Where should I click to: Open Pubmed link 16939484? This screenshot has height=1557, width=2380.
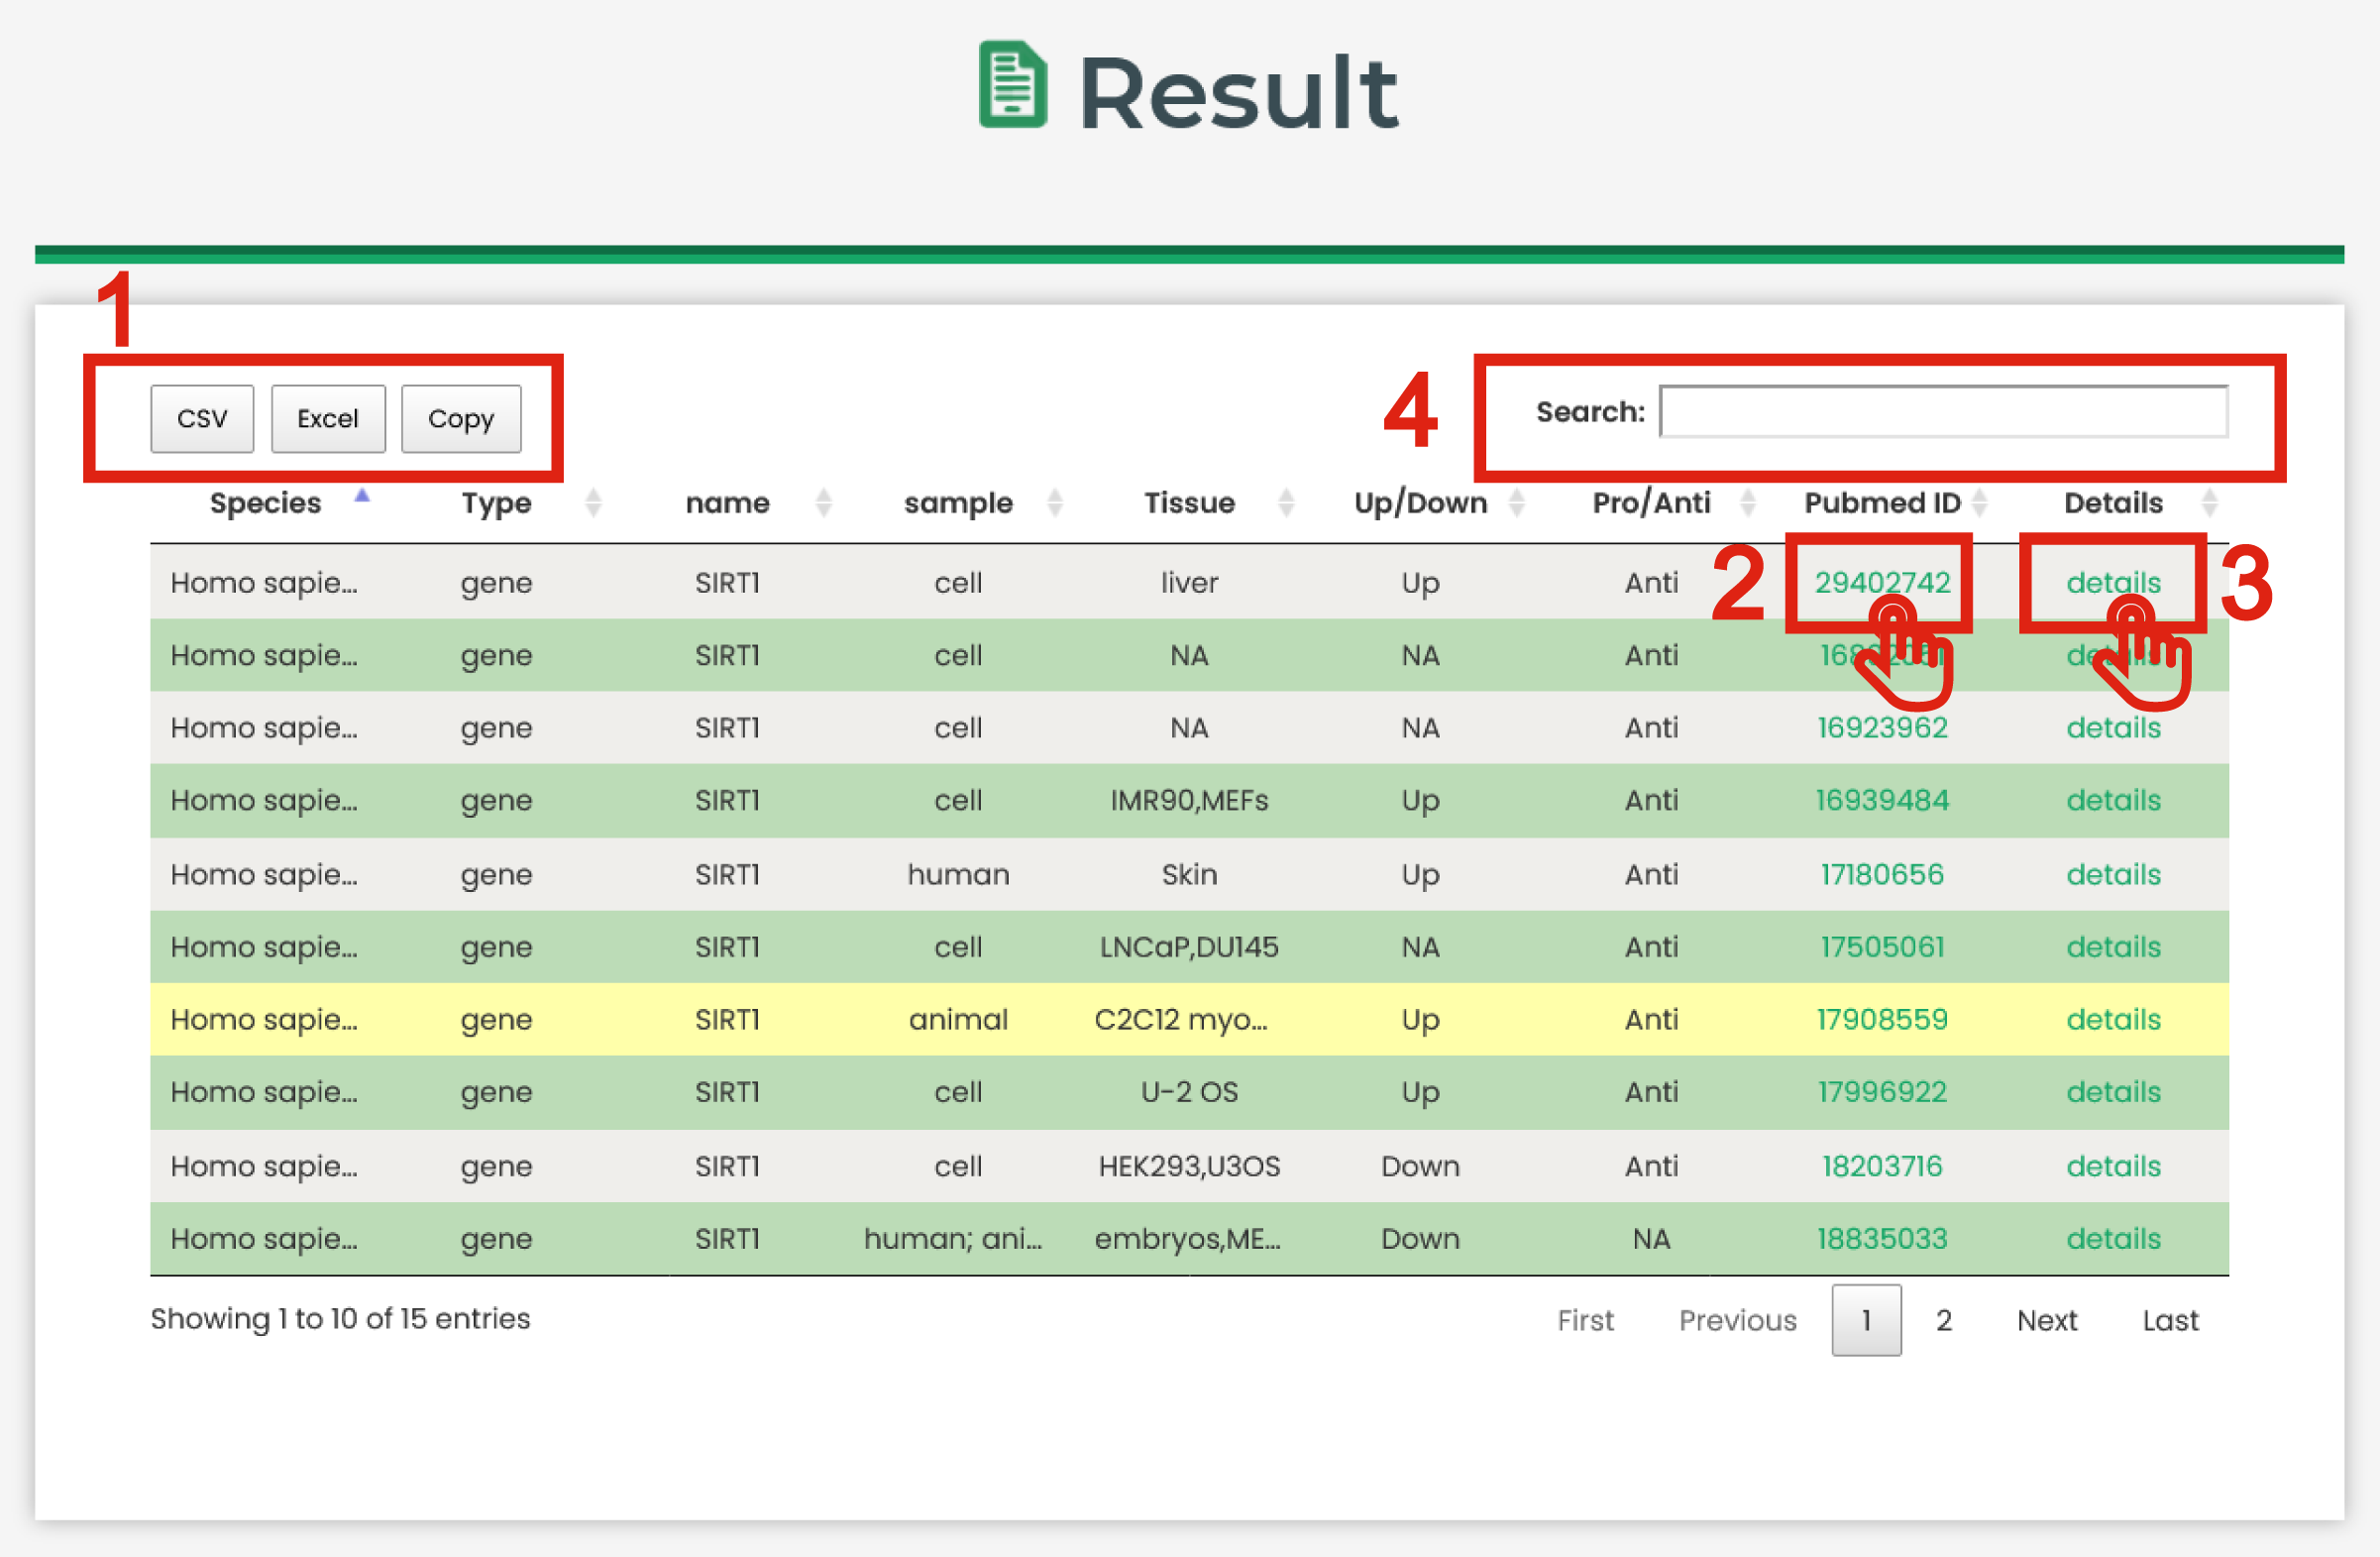[1882, 801]
